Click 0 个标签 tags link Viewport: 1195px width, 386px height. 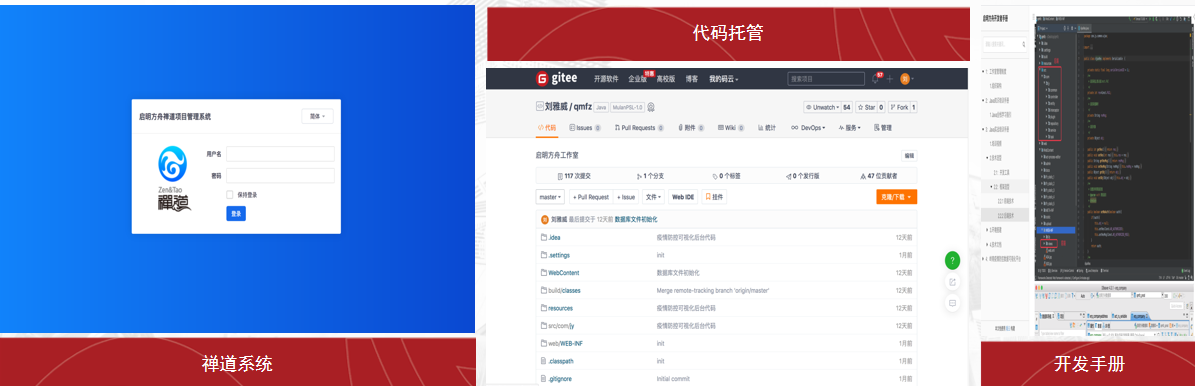pyautogui.click(x=726, y=176)
